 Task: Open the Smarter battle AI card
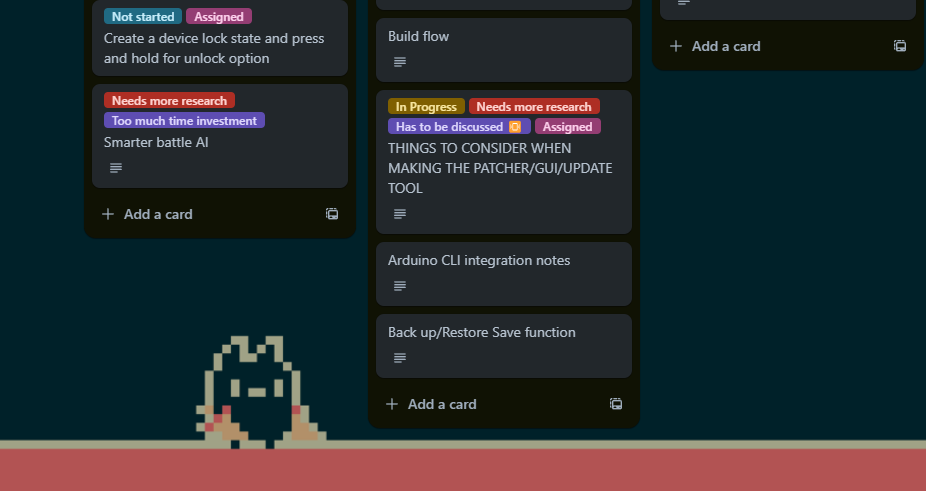tap(156, 142)
